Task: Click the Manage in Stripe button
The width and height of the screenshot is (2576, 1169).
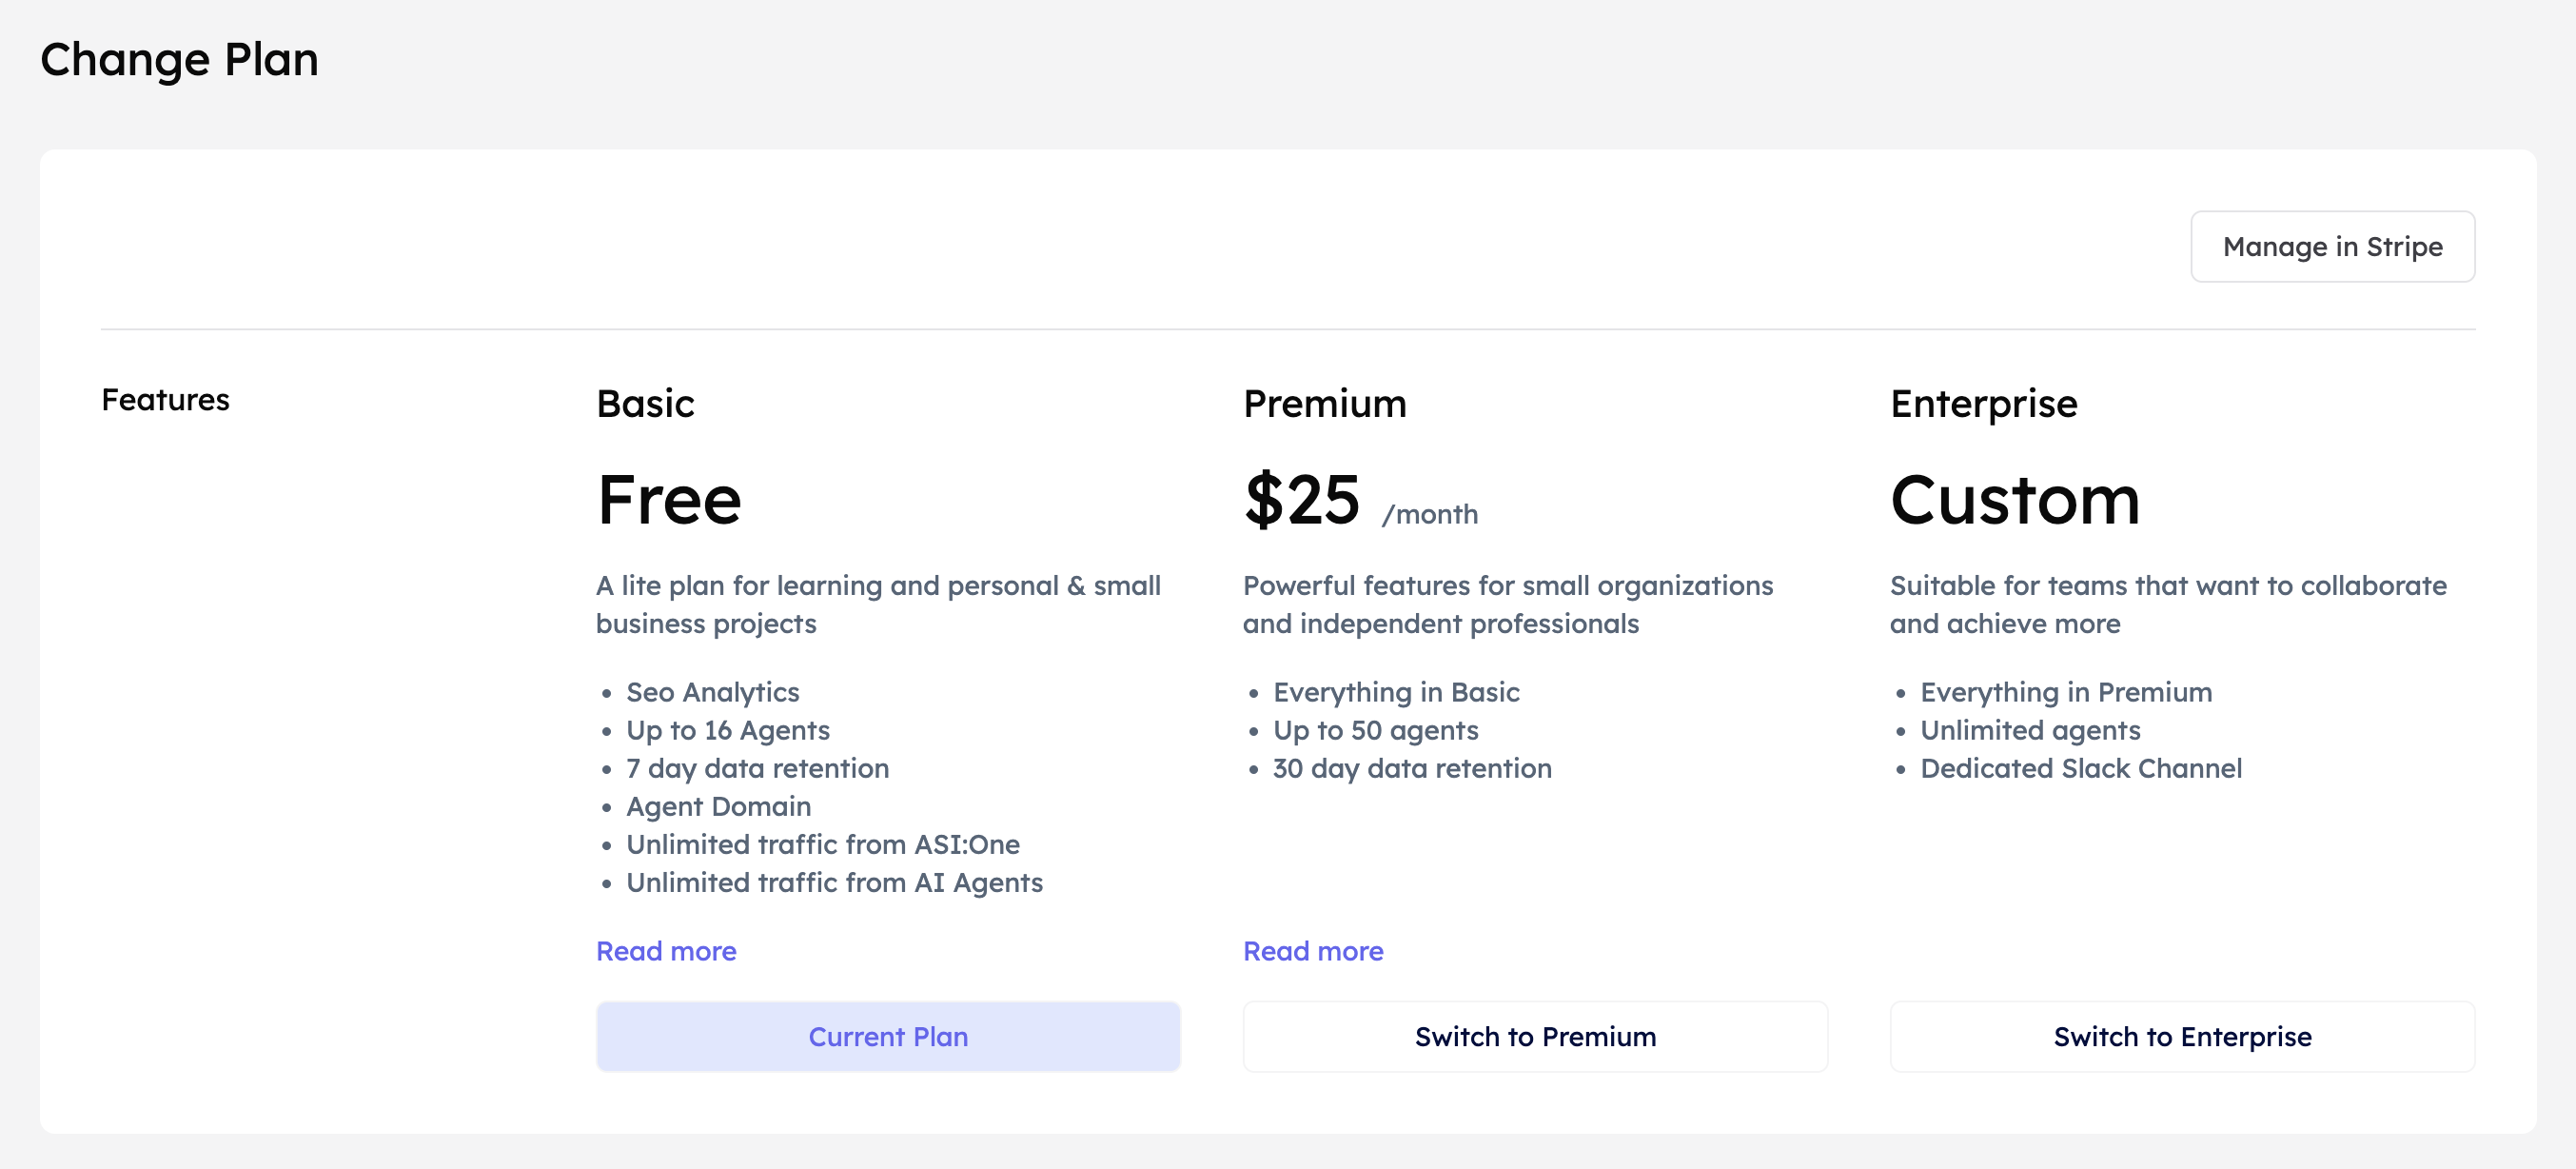Action: click(x=2332, y=247)
